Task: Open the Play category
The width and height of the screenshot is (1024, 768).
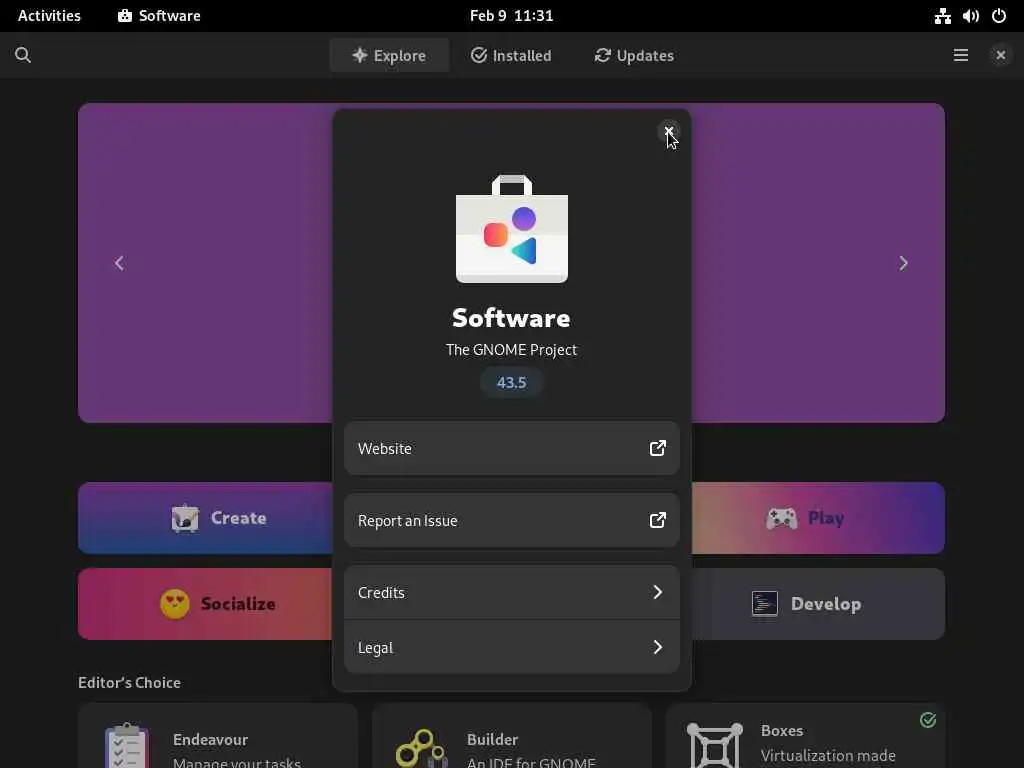Action: coord(818,518)
